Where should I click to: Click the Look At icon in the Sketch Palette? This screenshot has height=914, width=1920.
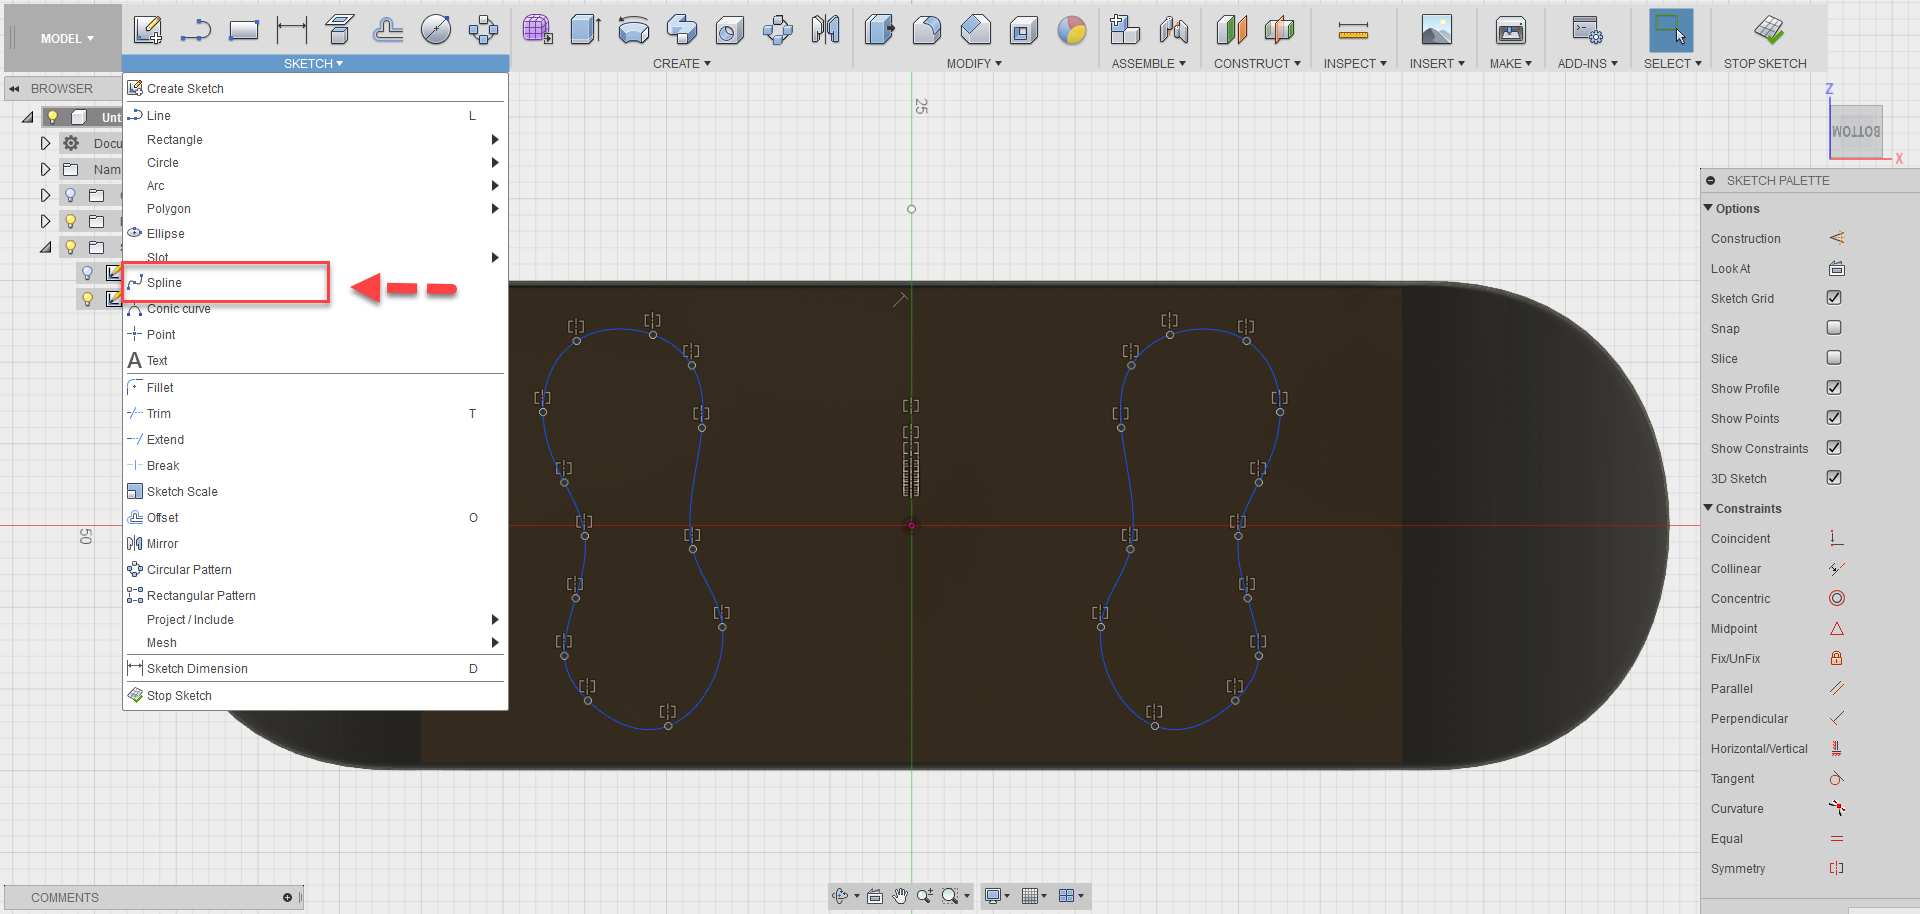pyautogui.click(x=1836, y=268)
